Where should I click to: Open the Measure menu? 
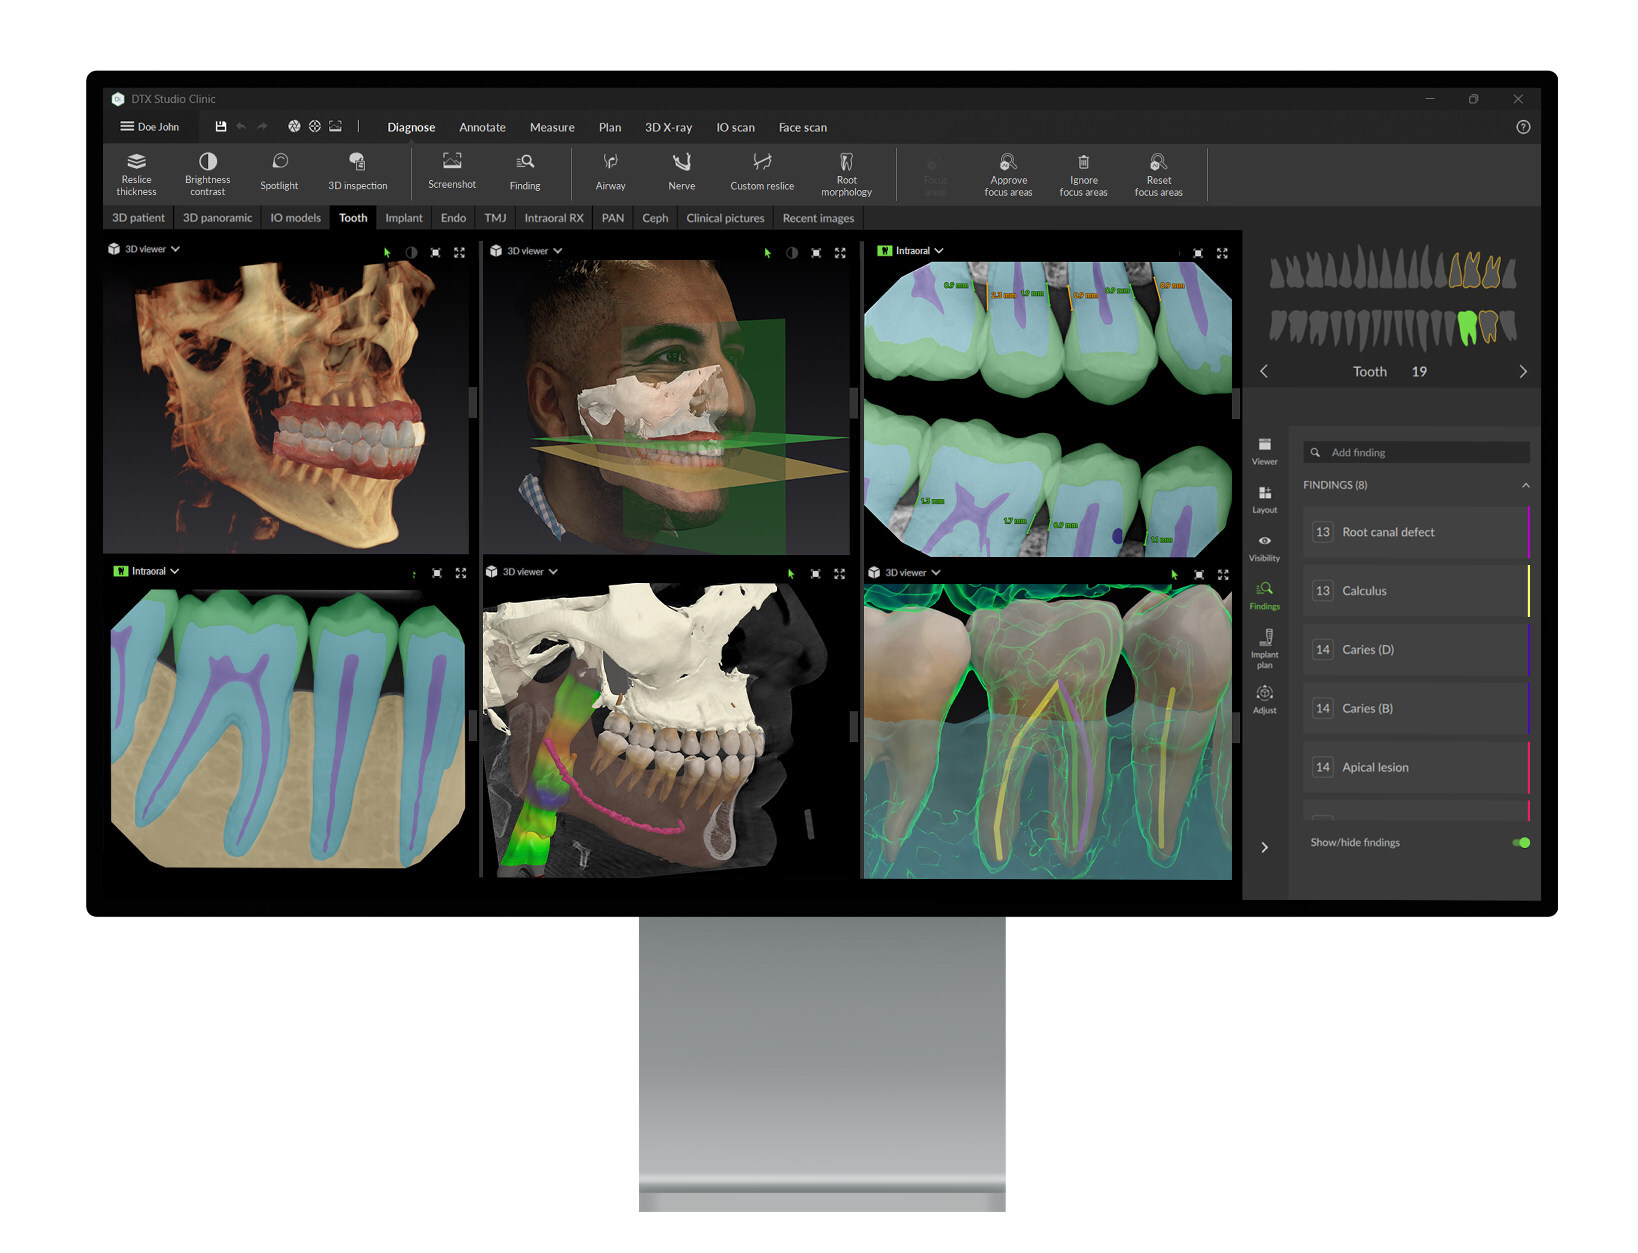pyautogui.click(x=551, y=127)
